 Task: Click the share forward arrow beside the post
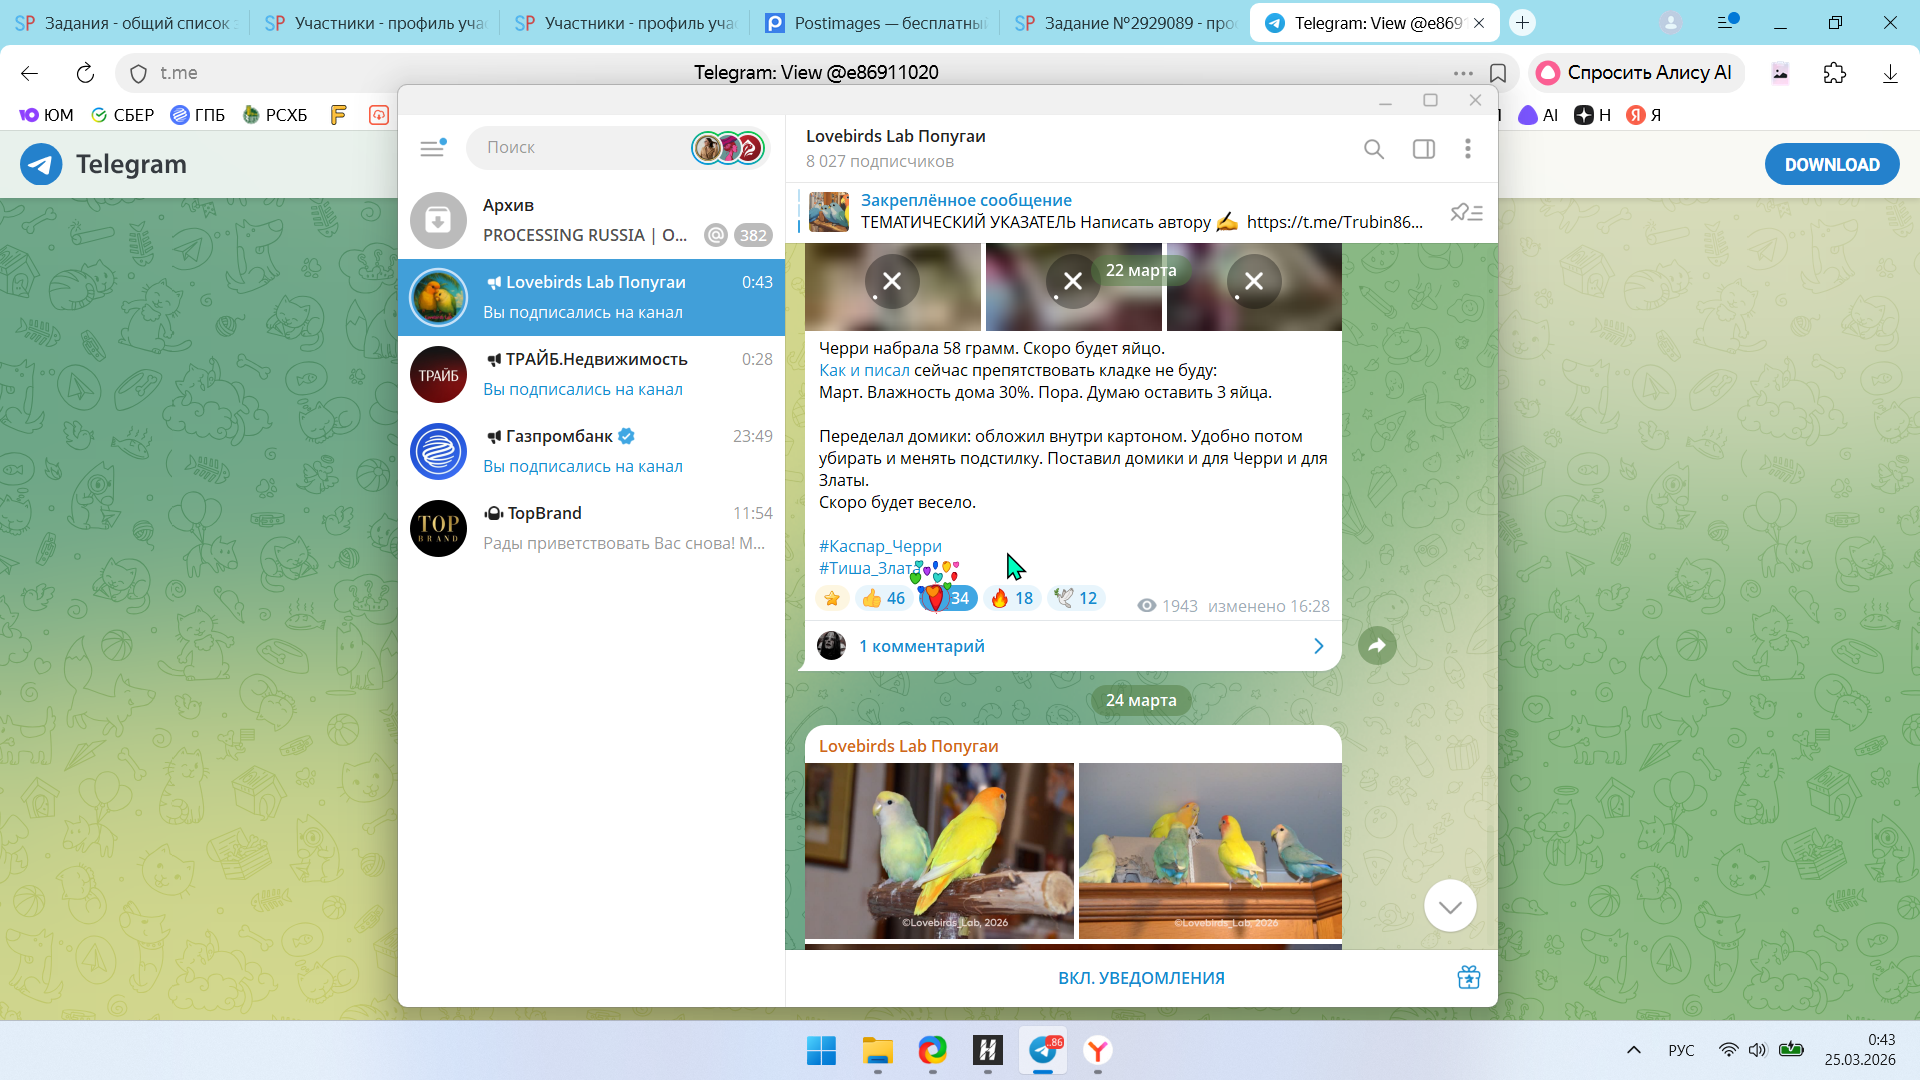pyautogui.click(x=1377, y=646)
